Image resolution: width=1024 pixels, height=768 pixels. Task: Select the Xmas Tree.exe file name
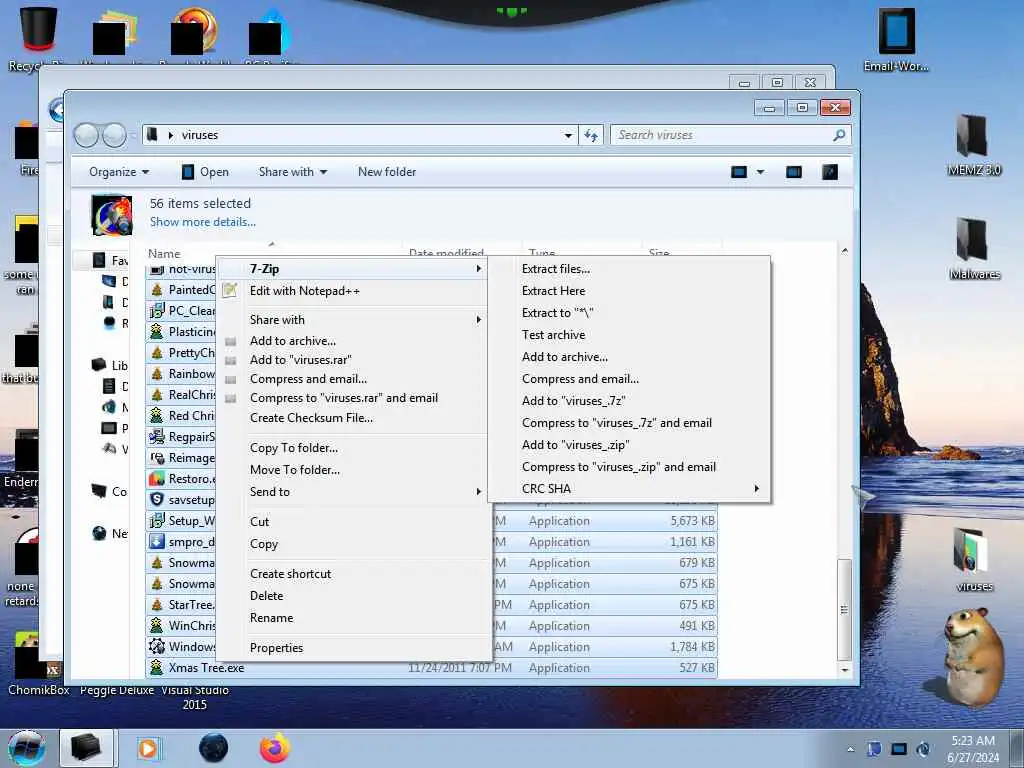206,667
